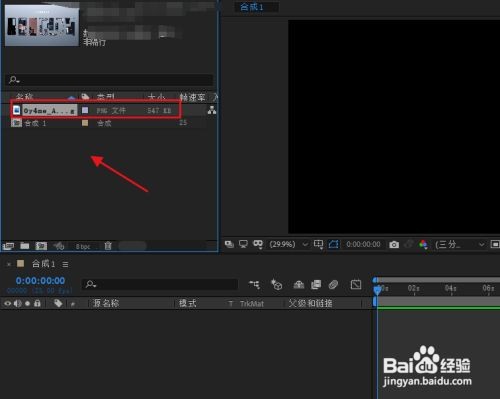Create a new folder in project panel

click(x=25, y=246)
